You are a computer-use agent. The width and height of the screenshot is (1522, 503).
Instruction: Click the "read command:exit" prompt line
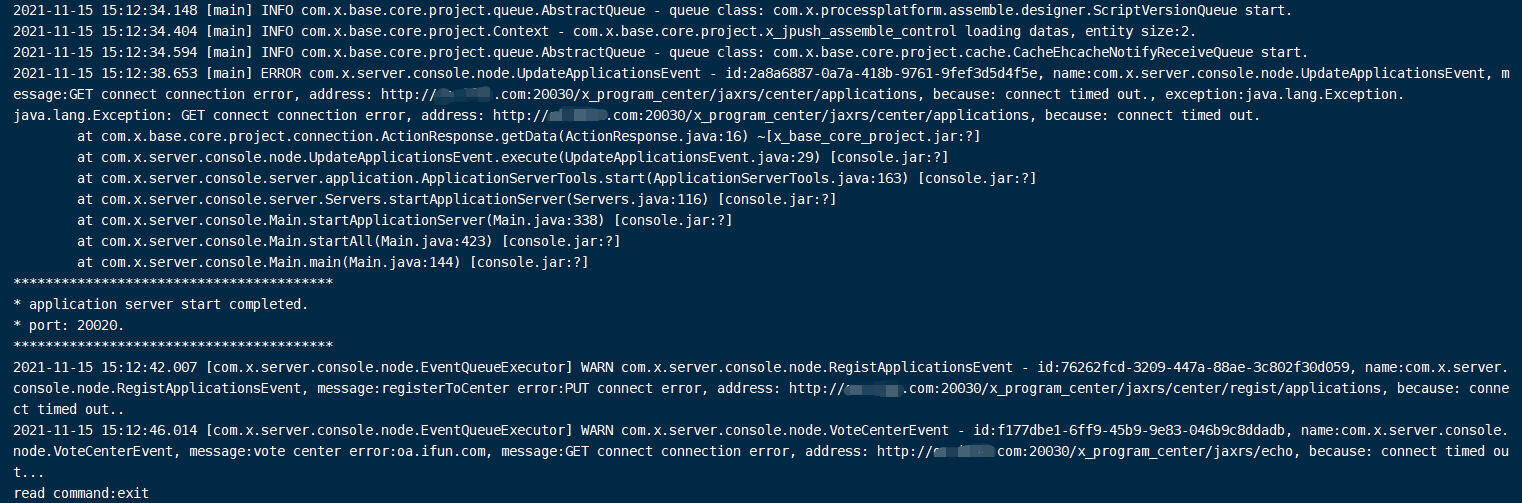coord(81,493)
